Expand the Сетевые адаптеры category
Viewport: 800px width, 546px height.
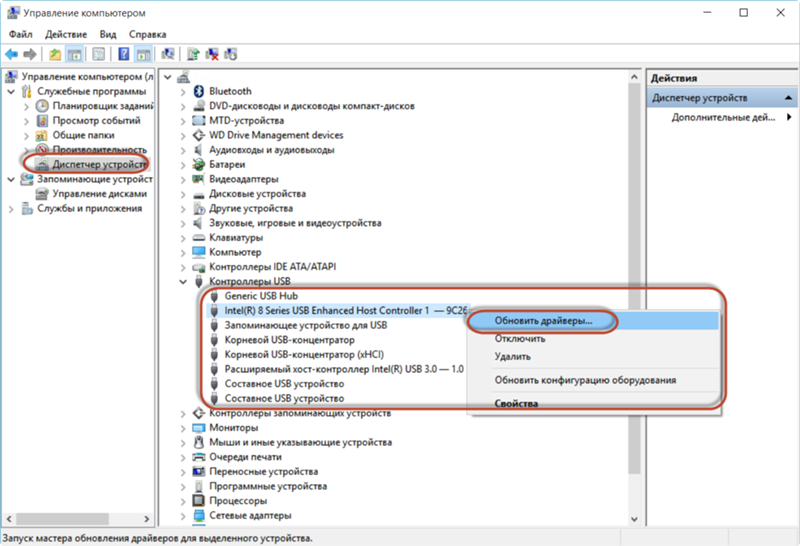pyautogui.click(x=183, y=516)
